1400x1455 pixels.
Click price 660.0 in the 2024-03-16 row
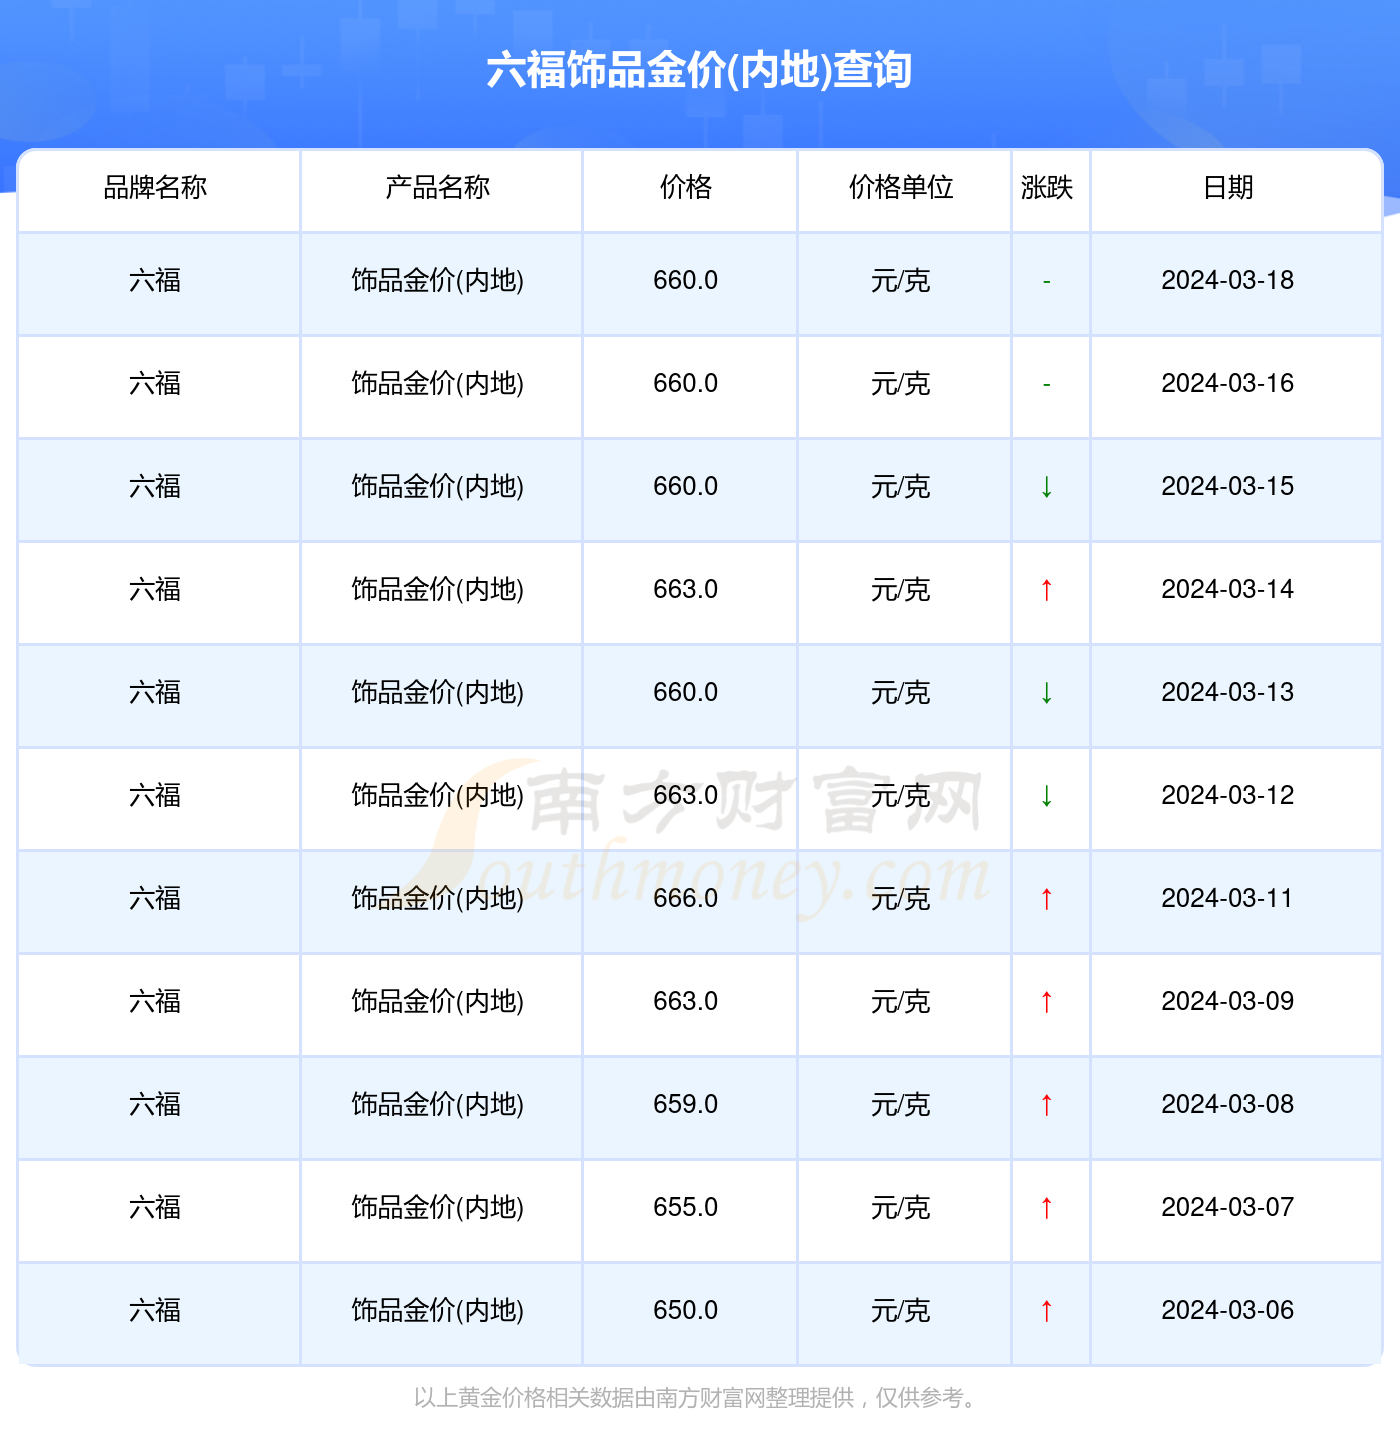click(x=686, y=383)
